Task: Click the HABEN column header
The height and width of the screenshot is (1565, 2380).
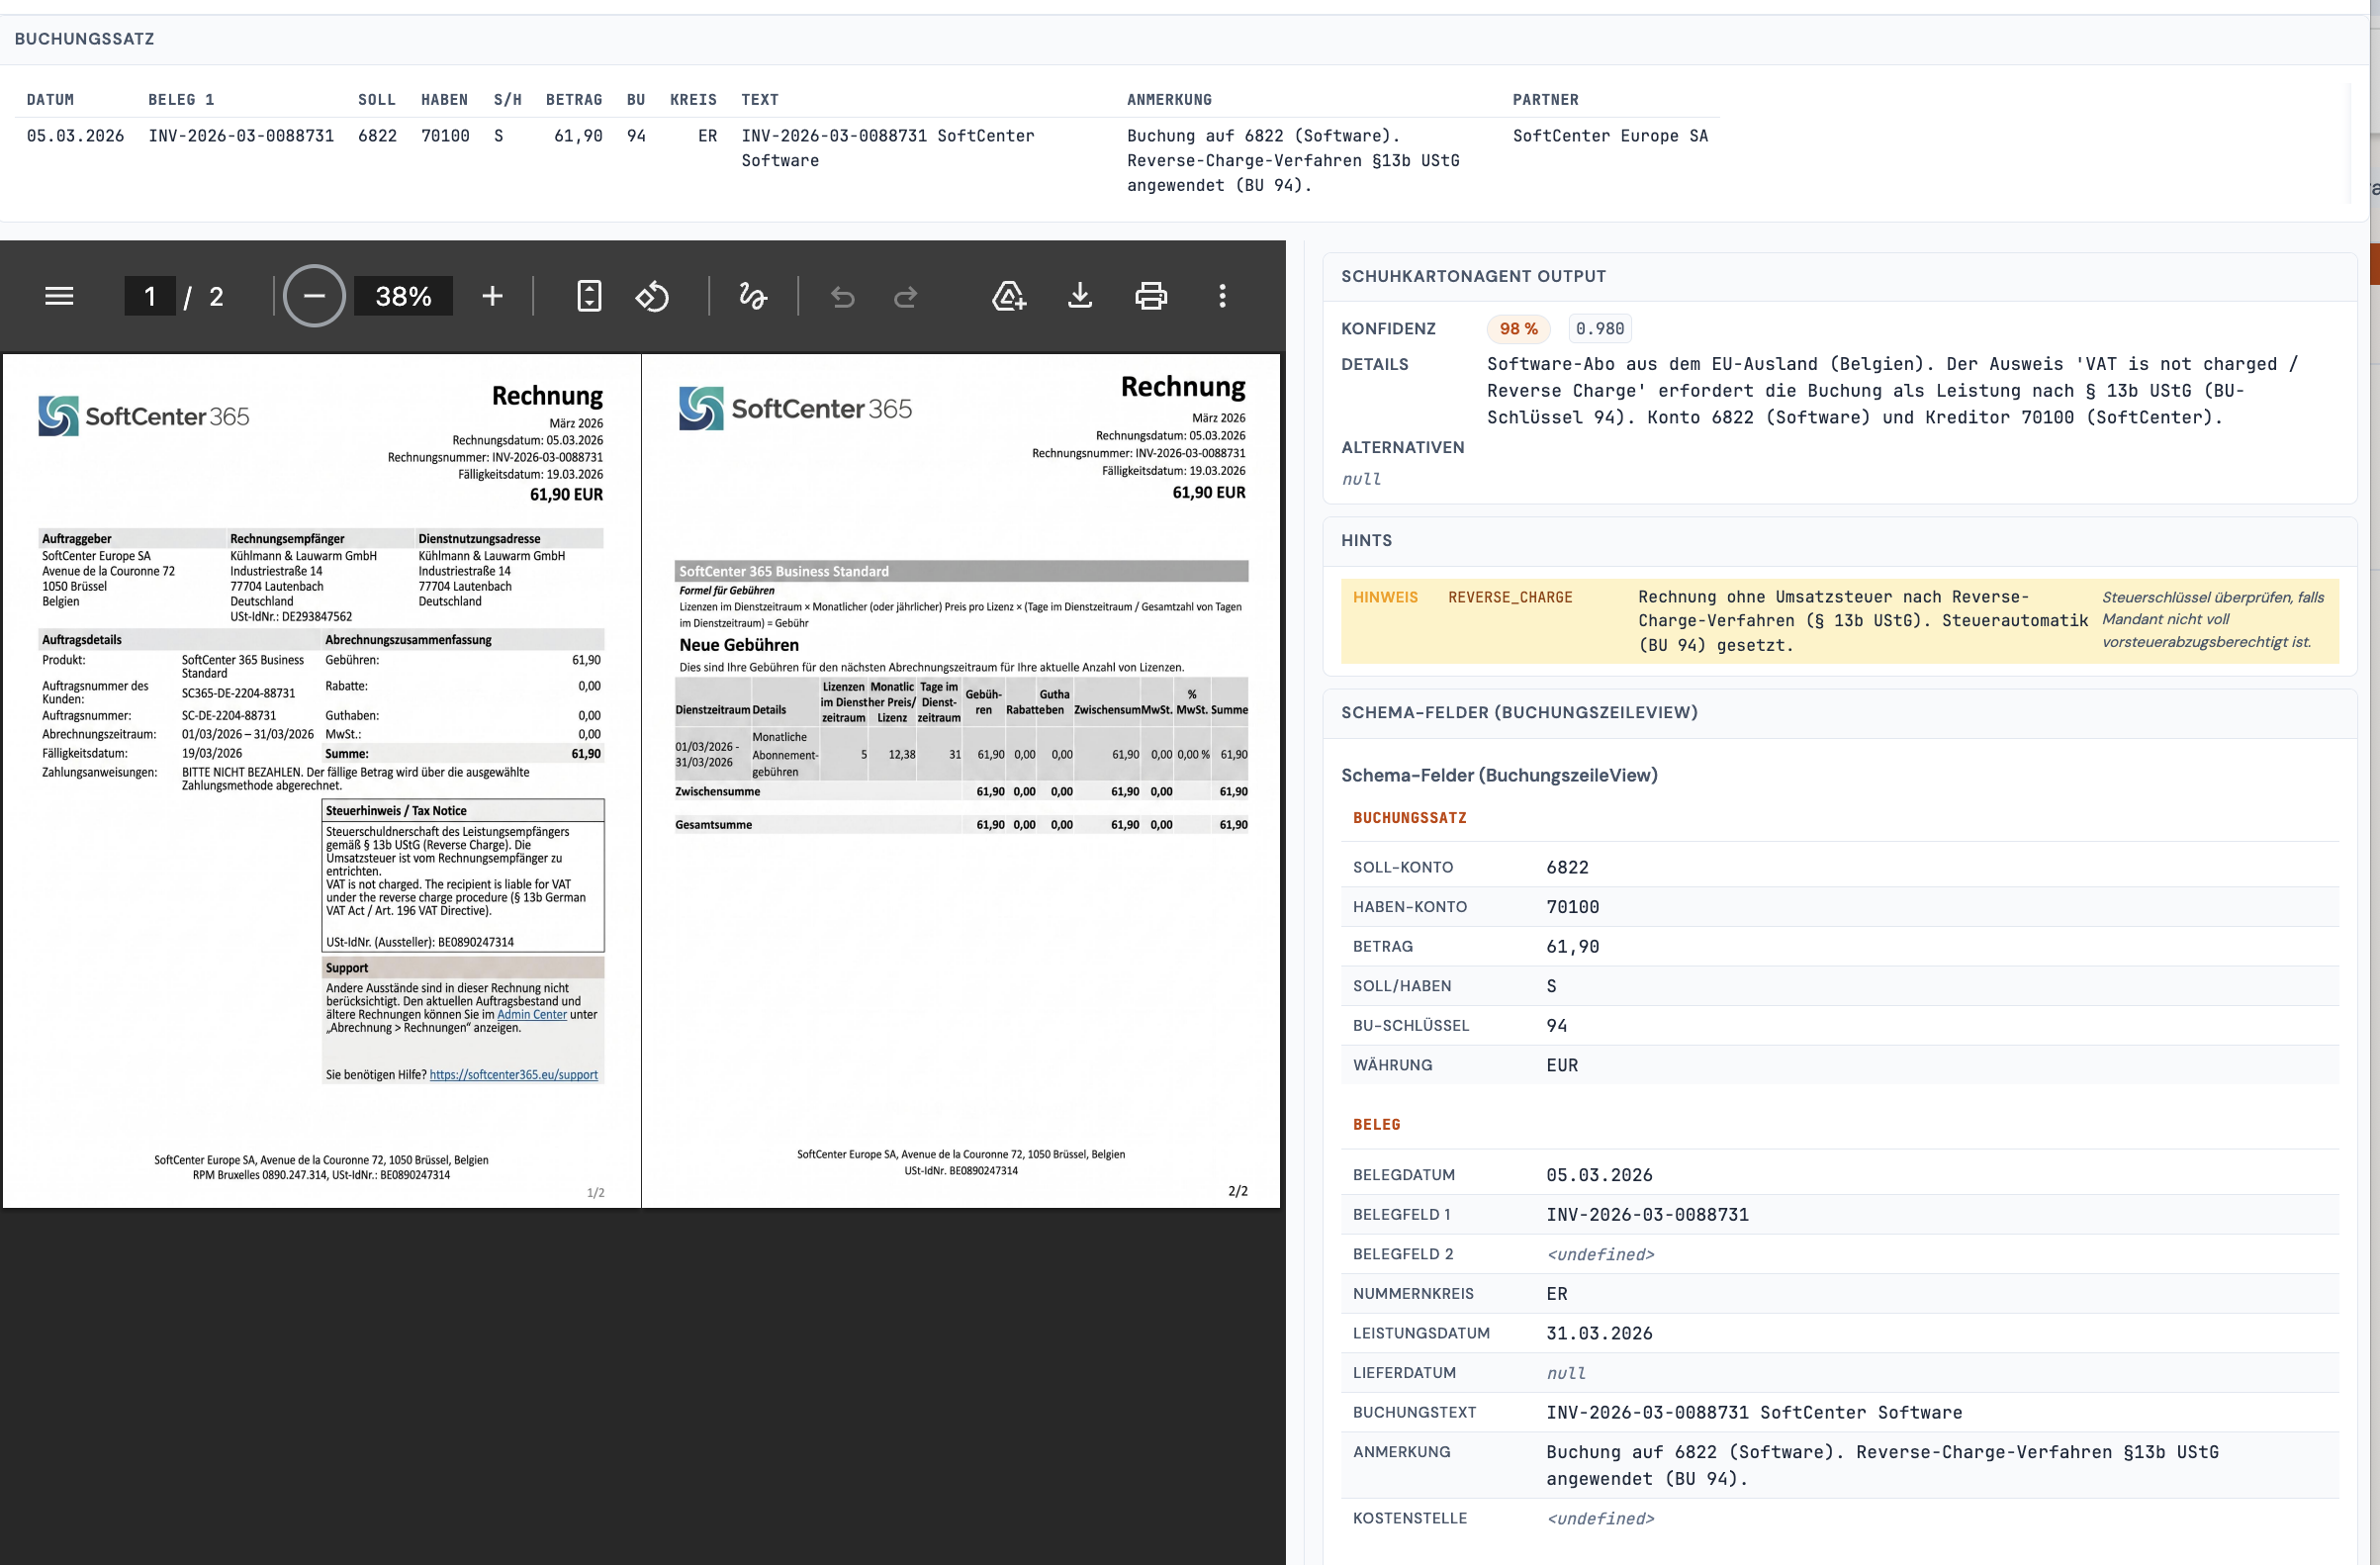Action: click(445, 100)
